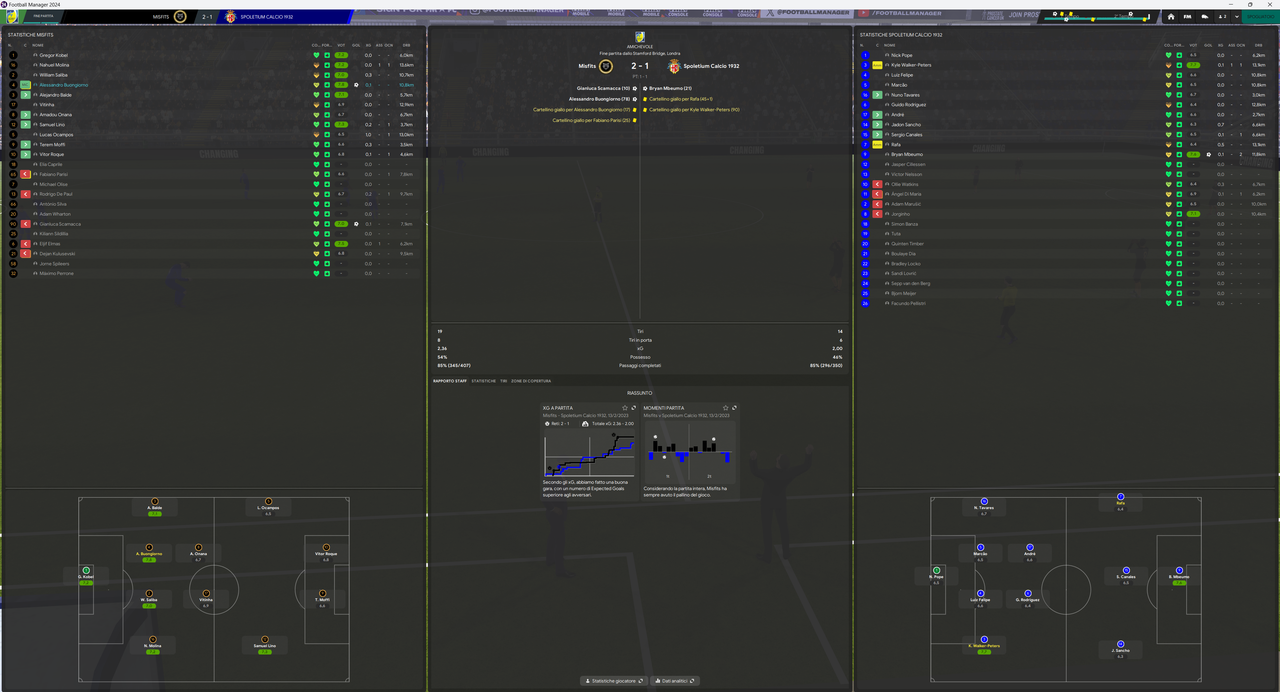Screen dimensions: 1280x692
Task: Switch to the Statistiche tab
Action: [x=484, y=381]
